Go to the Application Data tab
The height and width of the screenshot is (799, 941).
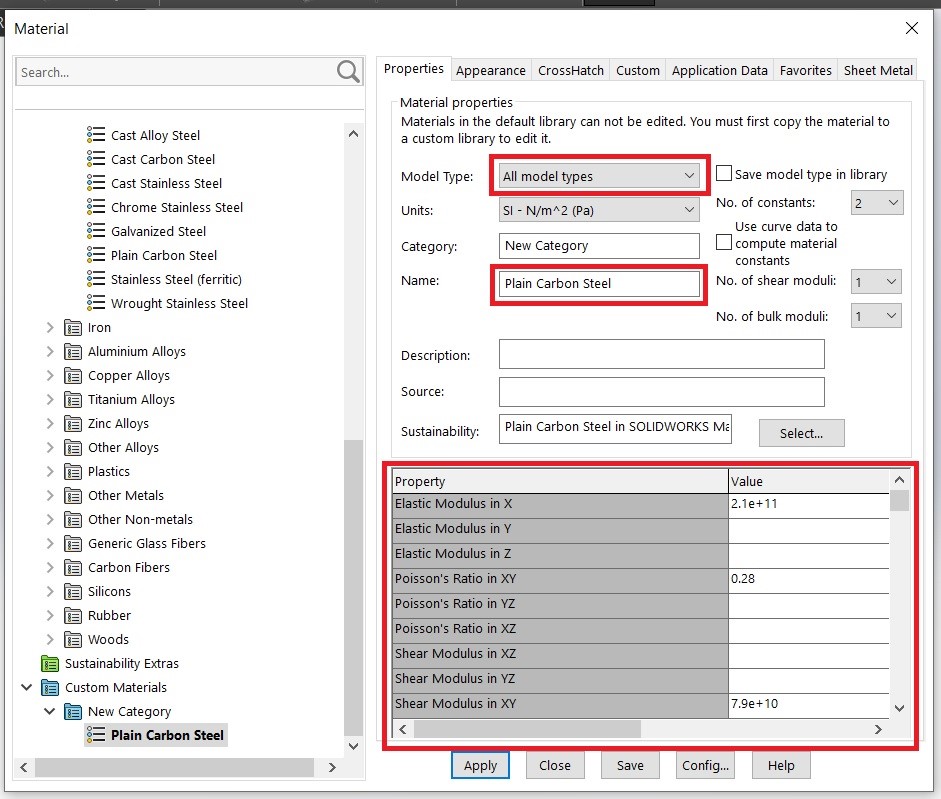click(720, 70)
